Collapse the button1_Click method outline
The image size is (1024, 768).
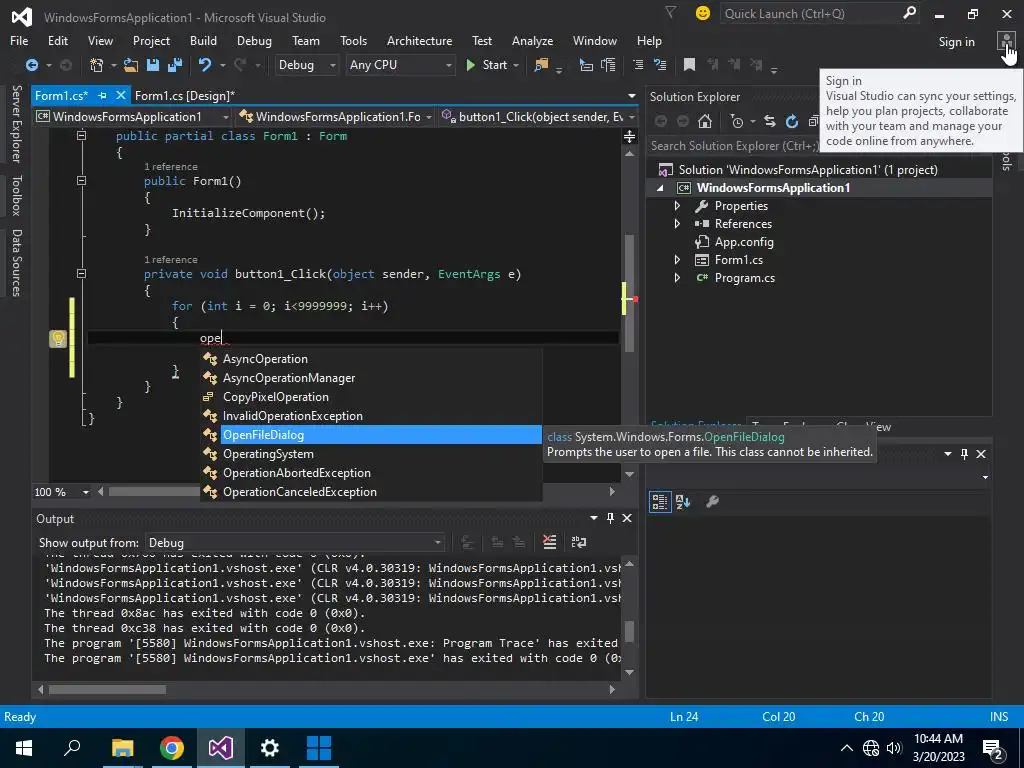click(82, 274)
